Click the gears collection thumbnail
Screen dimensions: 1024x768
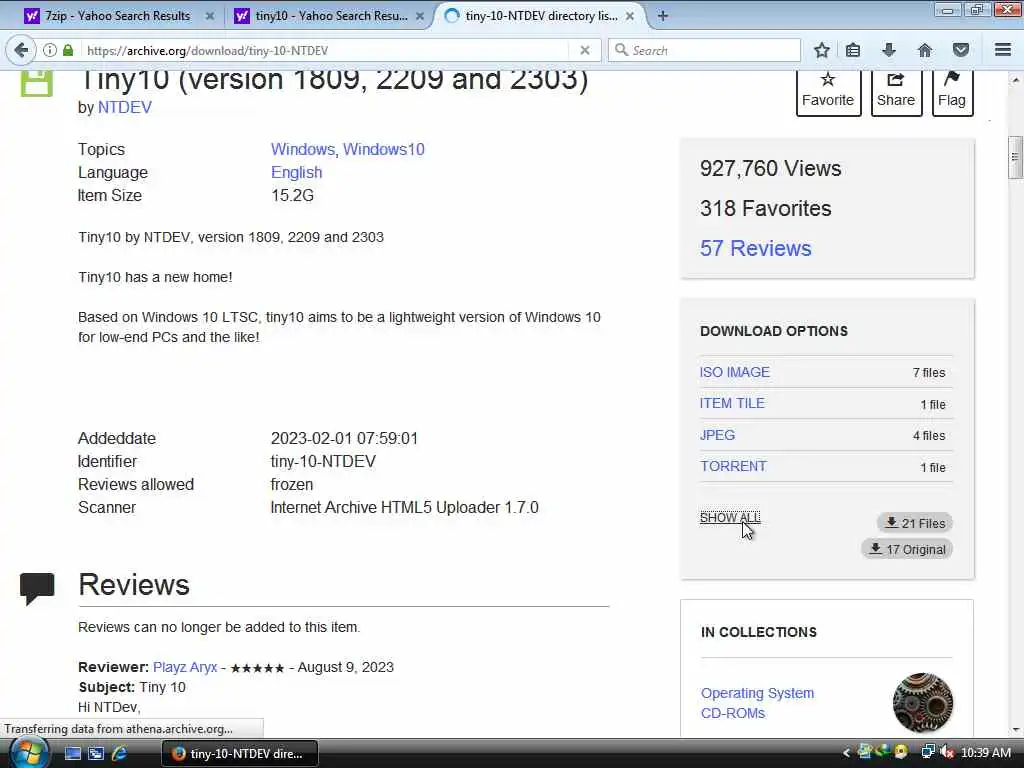[x=923, y=703]
